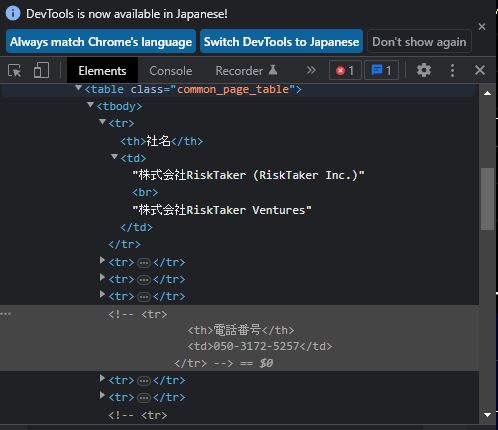The height and width of the screenshot is (430, 498).
Task: Click the blue issues count badge
Action: point(382,70)
